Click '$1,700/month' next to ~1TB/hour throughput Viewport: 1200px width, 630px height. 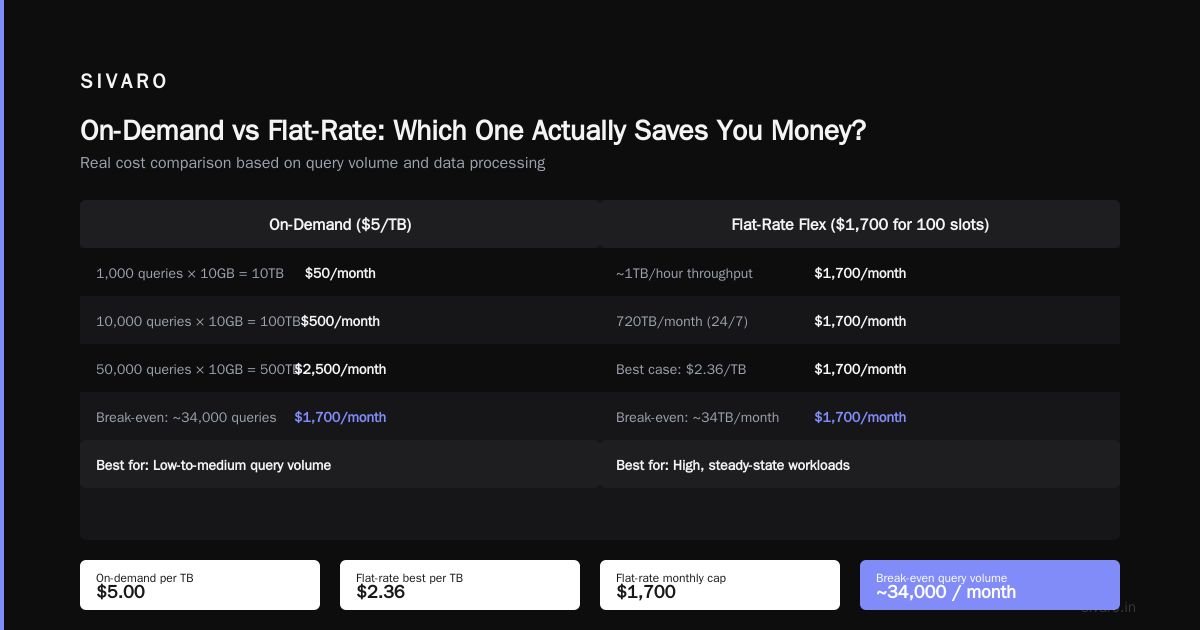[860, 273]
